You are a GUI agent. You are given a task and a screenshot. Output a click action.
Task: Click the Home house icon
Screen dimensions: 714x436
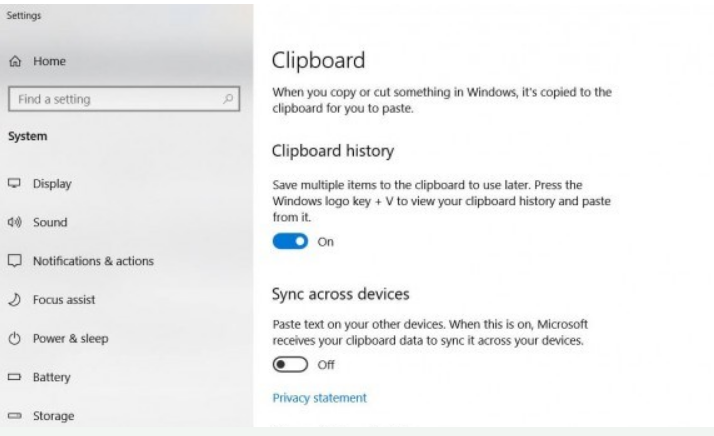click(x=14, y=61)
